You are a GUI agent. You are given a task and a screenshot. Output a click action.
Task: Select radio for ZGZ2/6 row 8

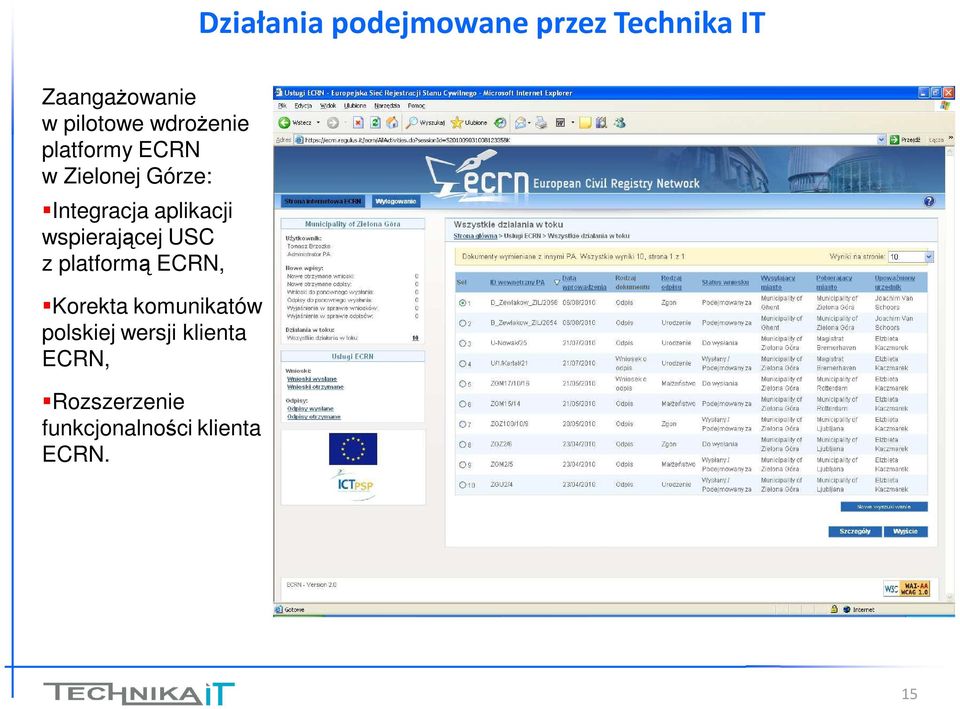(x=462, y=444)
